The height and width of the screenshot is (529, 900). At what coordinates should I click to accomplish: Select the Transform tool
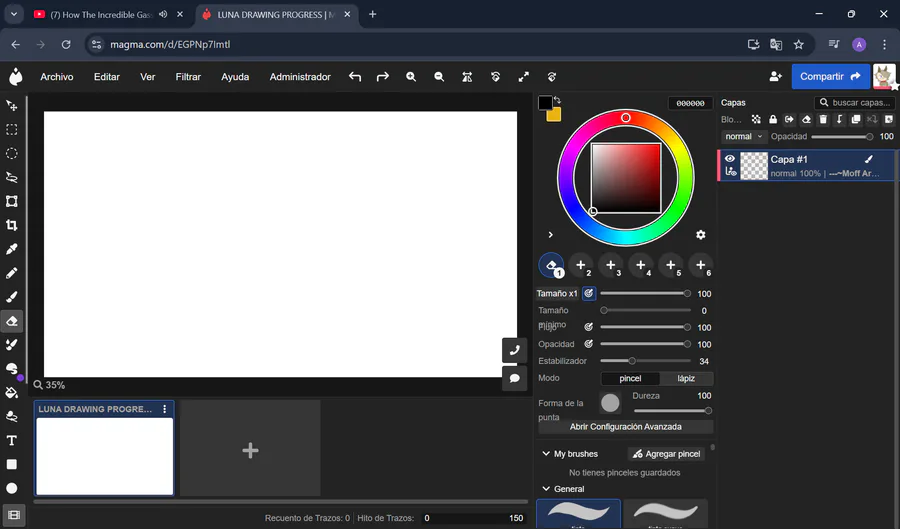click(11, 201)
